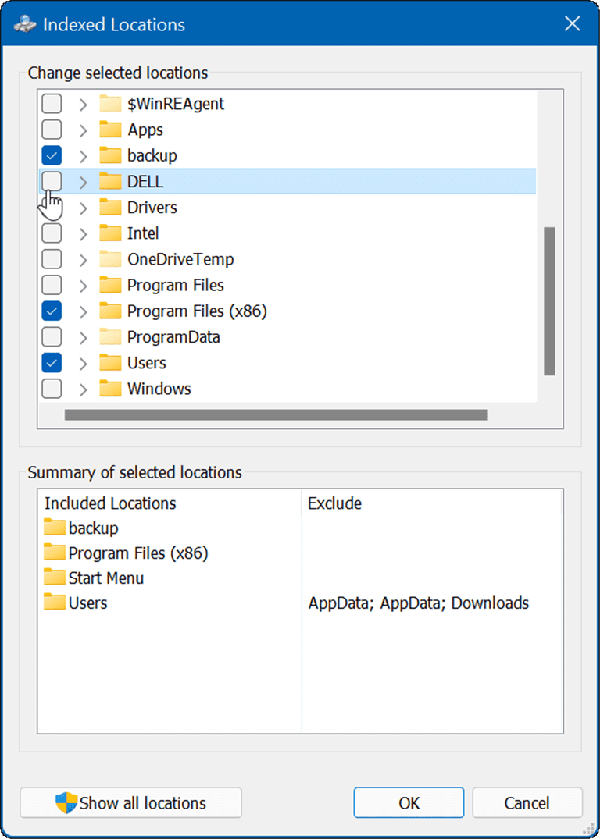600x839 pixels.
Task: Expand the Drivers folder tree
Action: pyautogui.click(x=83, y=207)
